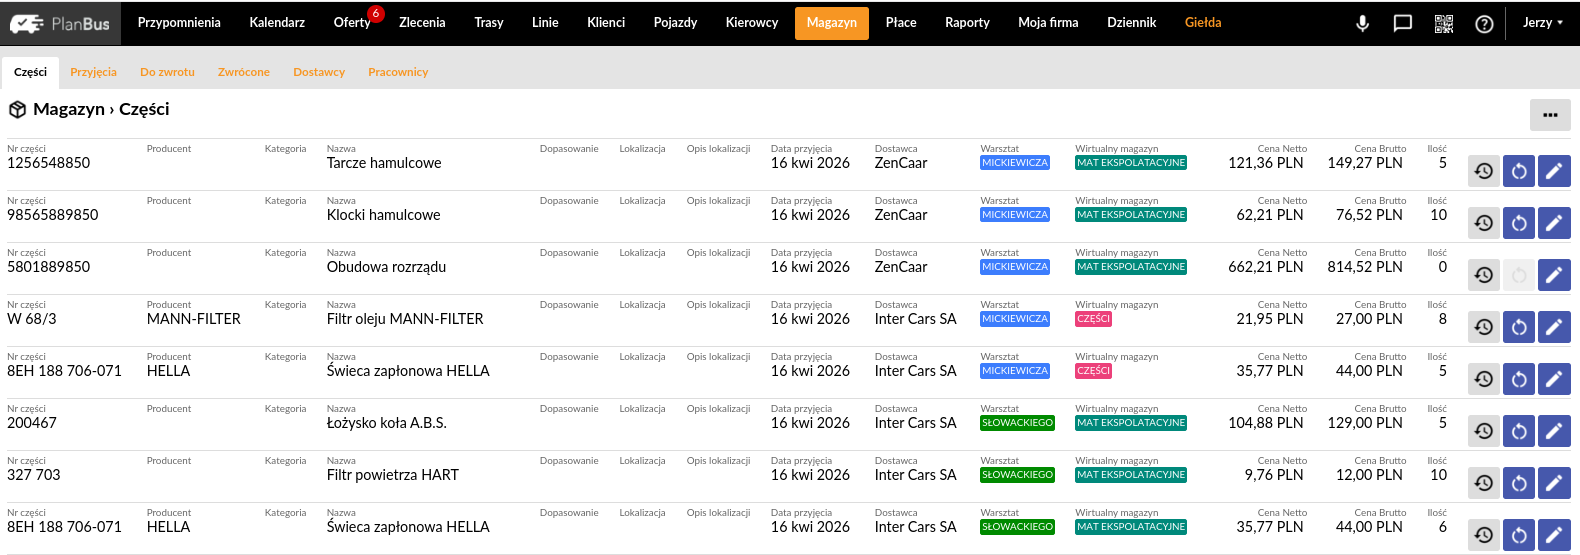Viewport: 1580px width, 555px height.
Task: Click the microphone icon in the top bar
Action: pyautogui.click(x=1362, y=23)
